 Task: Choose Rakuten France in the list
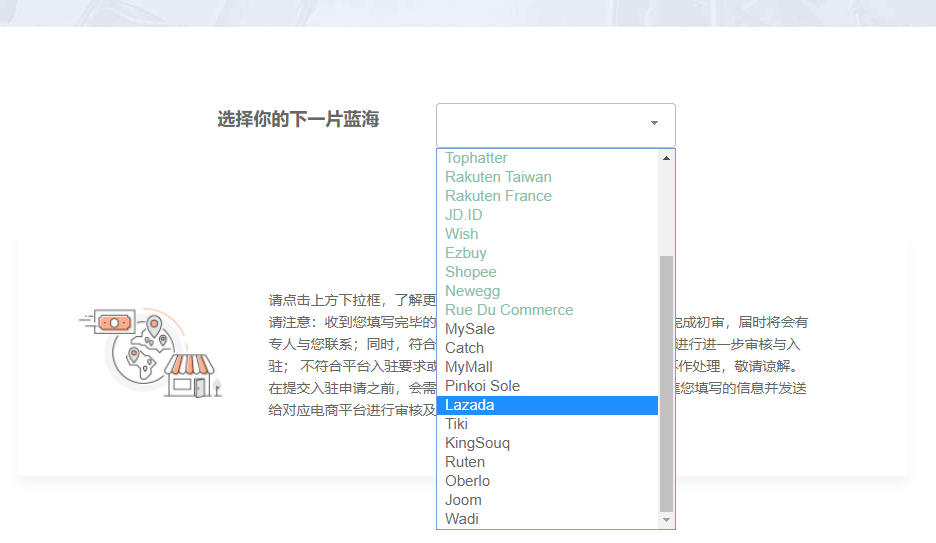(547, 196)
